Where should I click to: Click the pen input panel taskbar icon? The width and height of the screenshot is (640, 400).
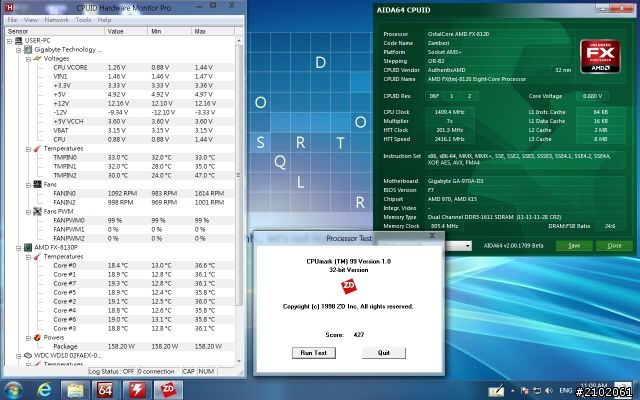coord(496,391)
